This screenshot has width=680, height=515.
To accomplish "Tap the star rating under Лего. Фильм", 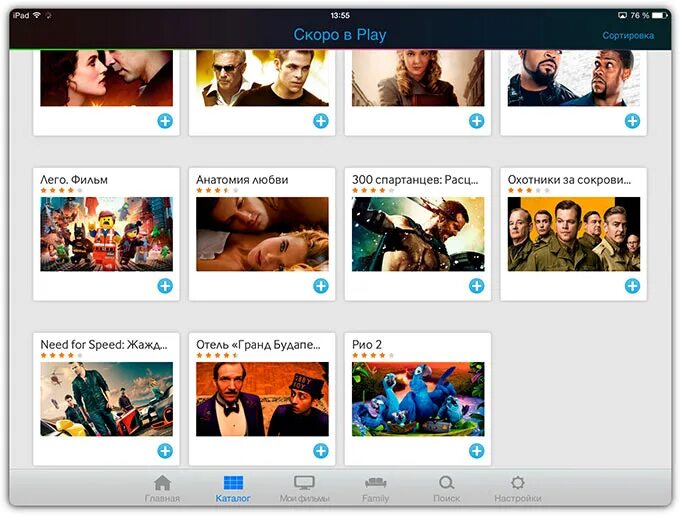I will (x=61, y=190).
